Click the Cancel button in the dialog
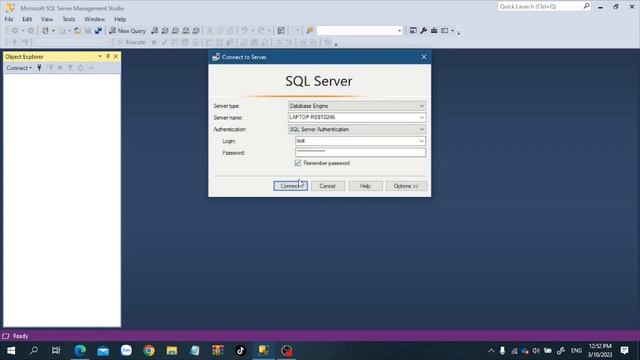This screenshot has width=640, height=360. (327, 186)
